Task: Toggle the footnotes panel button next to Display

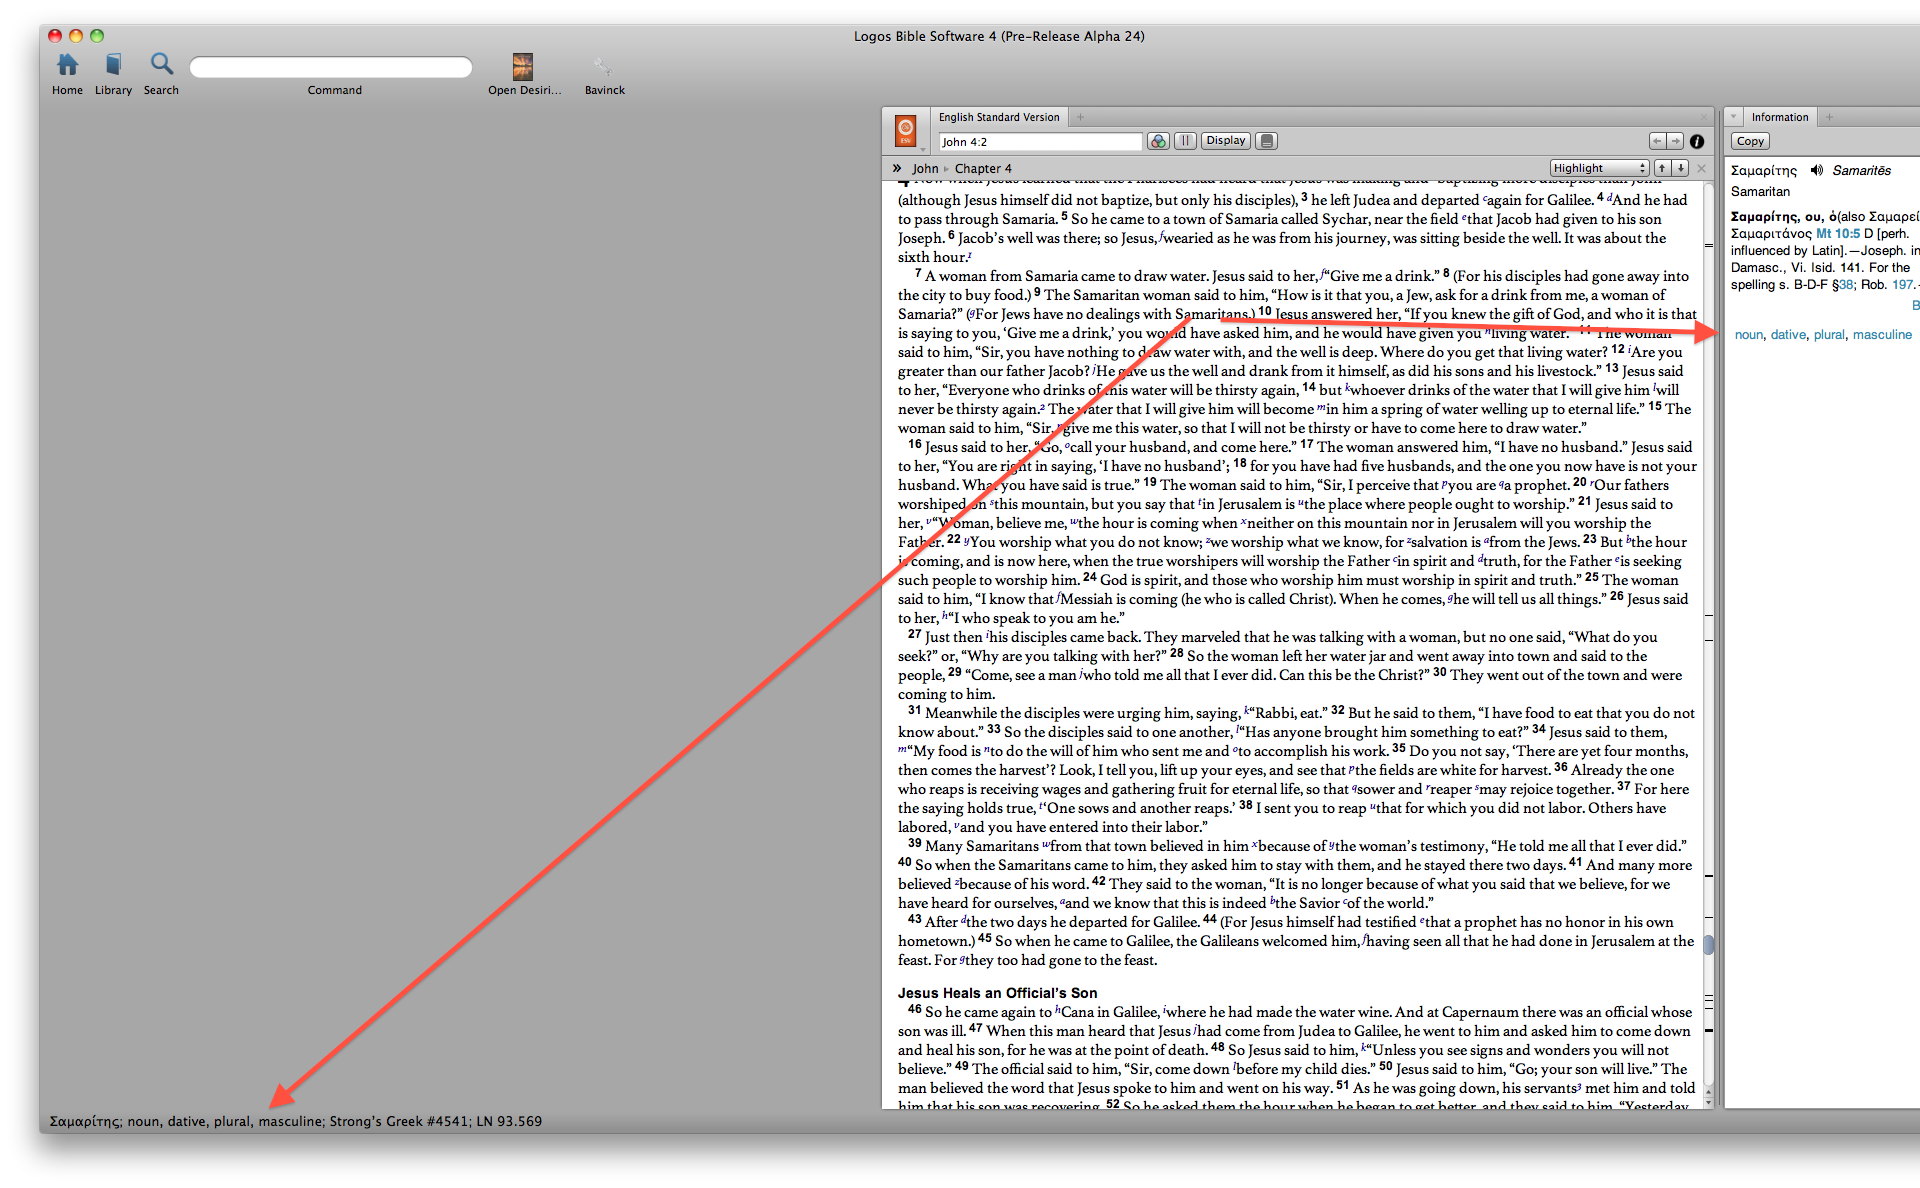Action: tap(1267, 141)
